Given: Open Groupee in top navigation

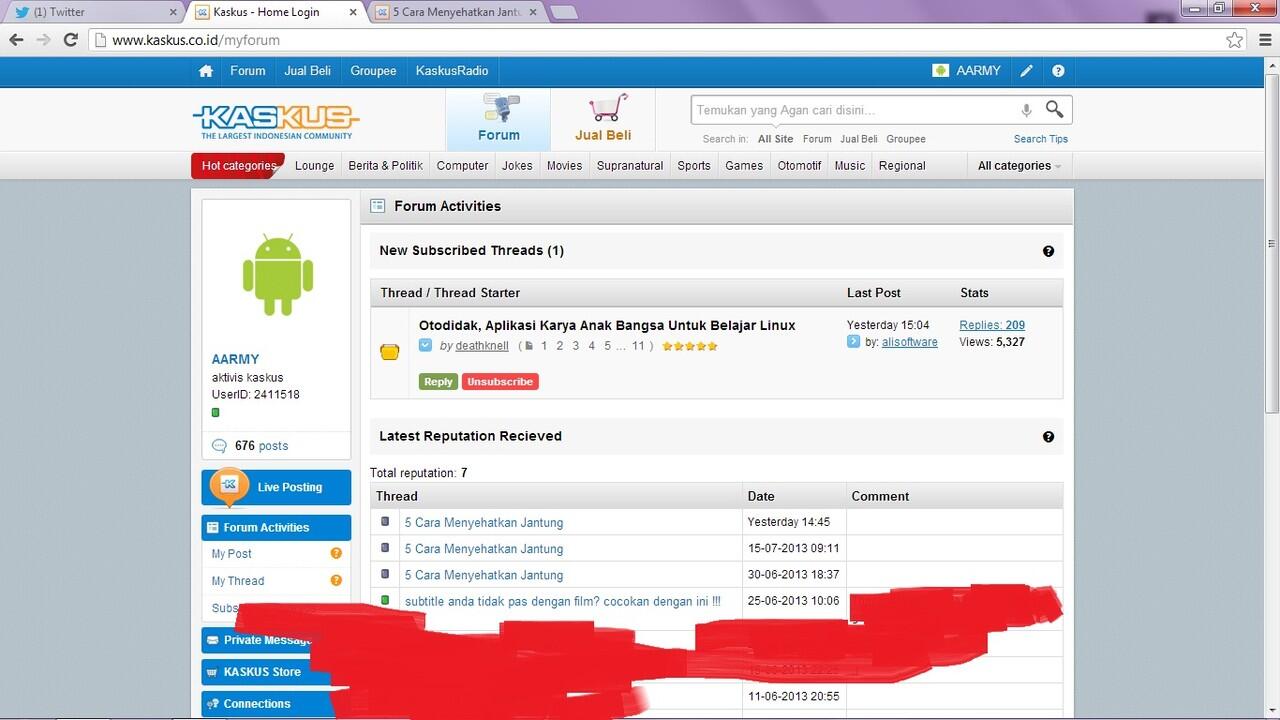Looking at the screenshot, I should click(373, 71).
